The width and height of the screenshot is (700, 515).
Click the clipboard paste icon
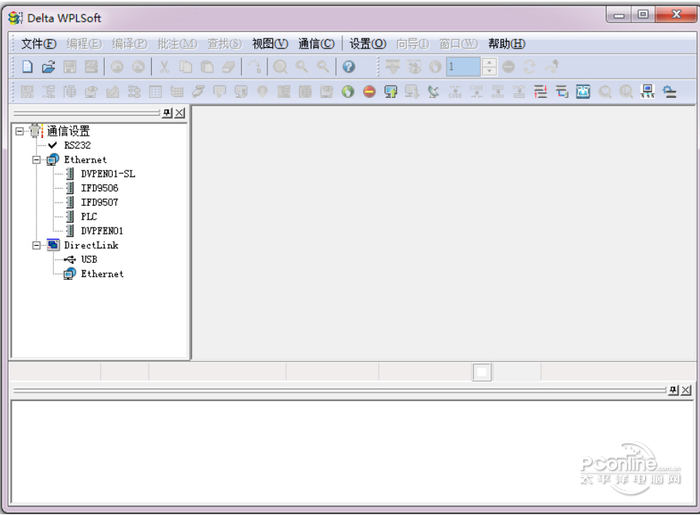(x=207, y=67)
